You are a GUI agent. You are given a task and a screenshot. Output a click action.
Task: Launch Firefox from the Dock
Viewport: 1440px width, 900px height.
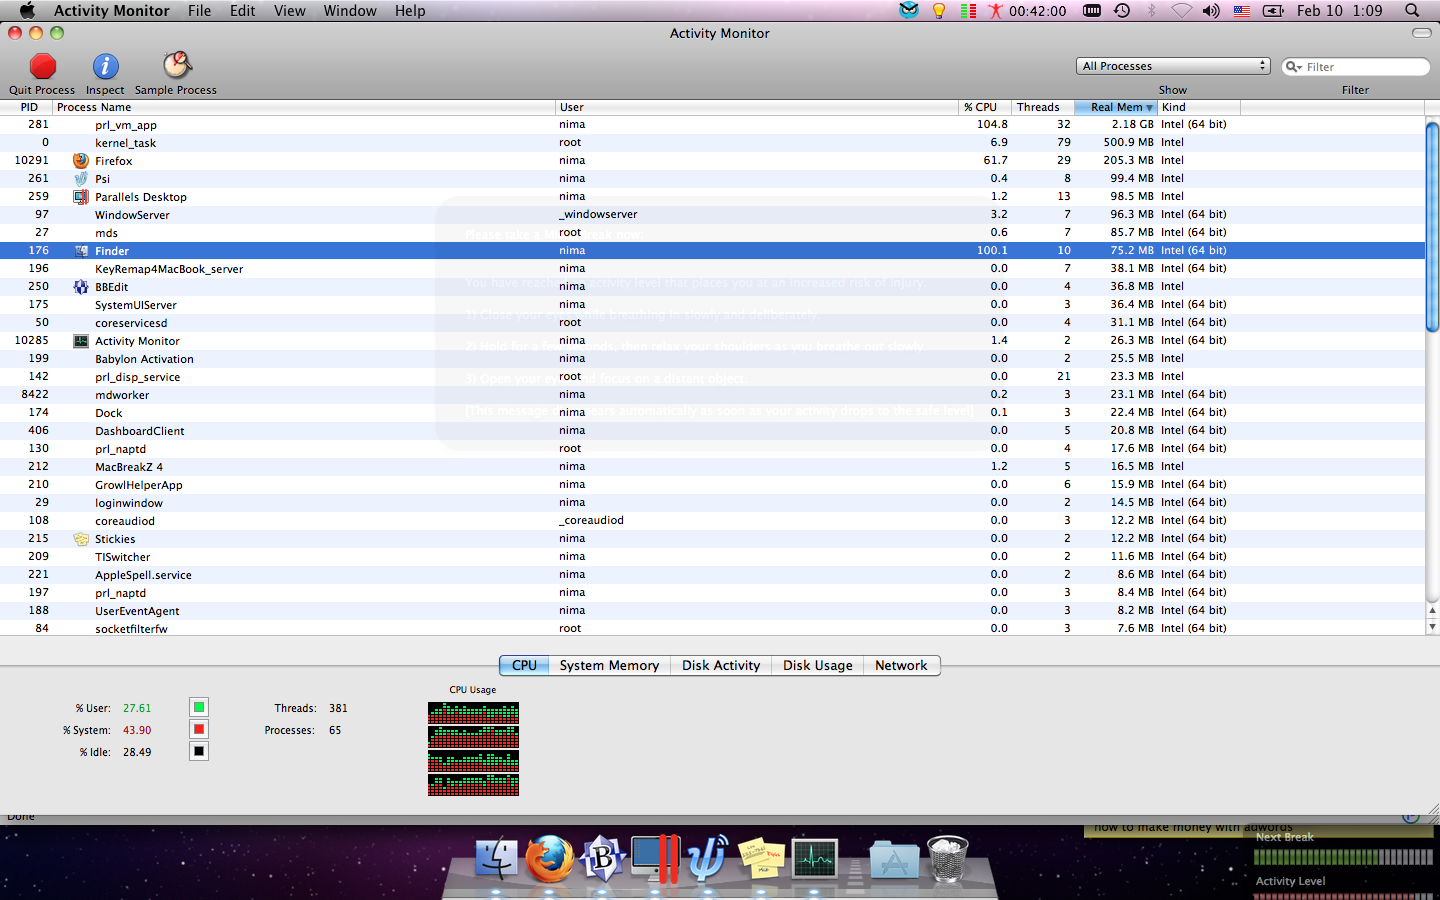coord(549,858)
